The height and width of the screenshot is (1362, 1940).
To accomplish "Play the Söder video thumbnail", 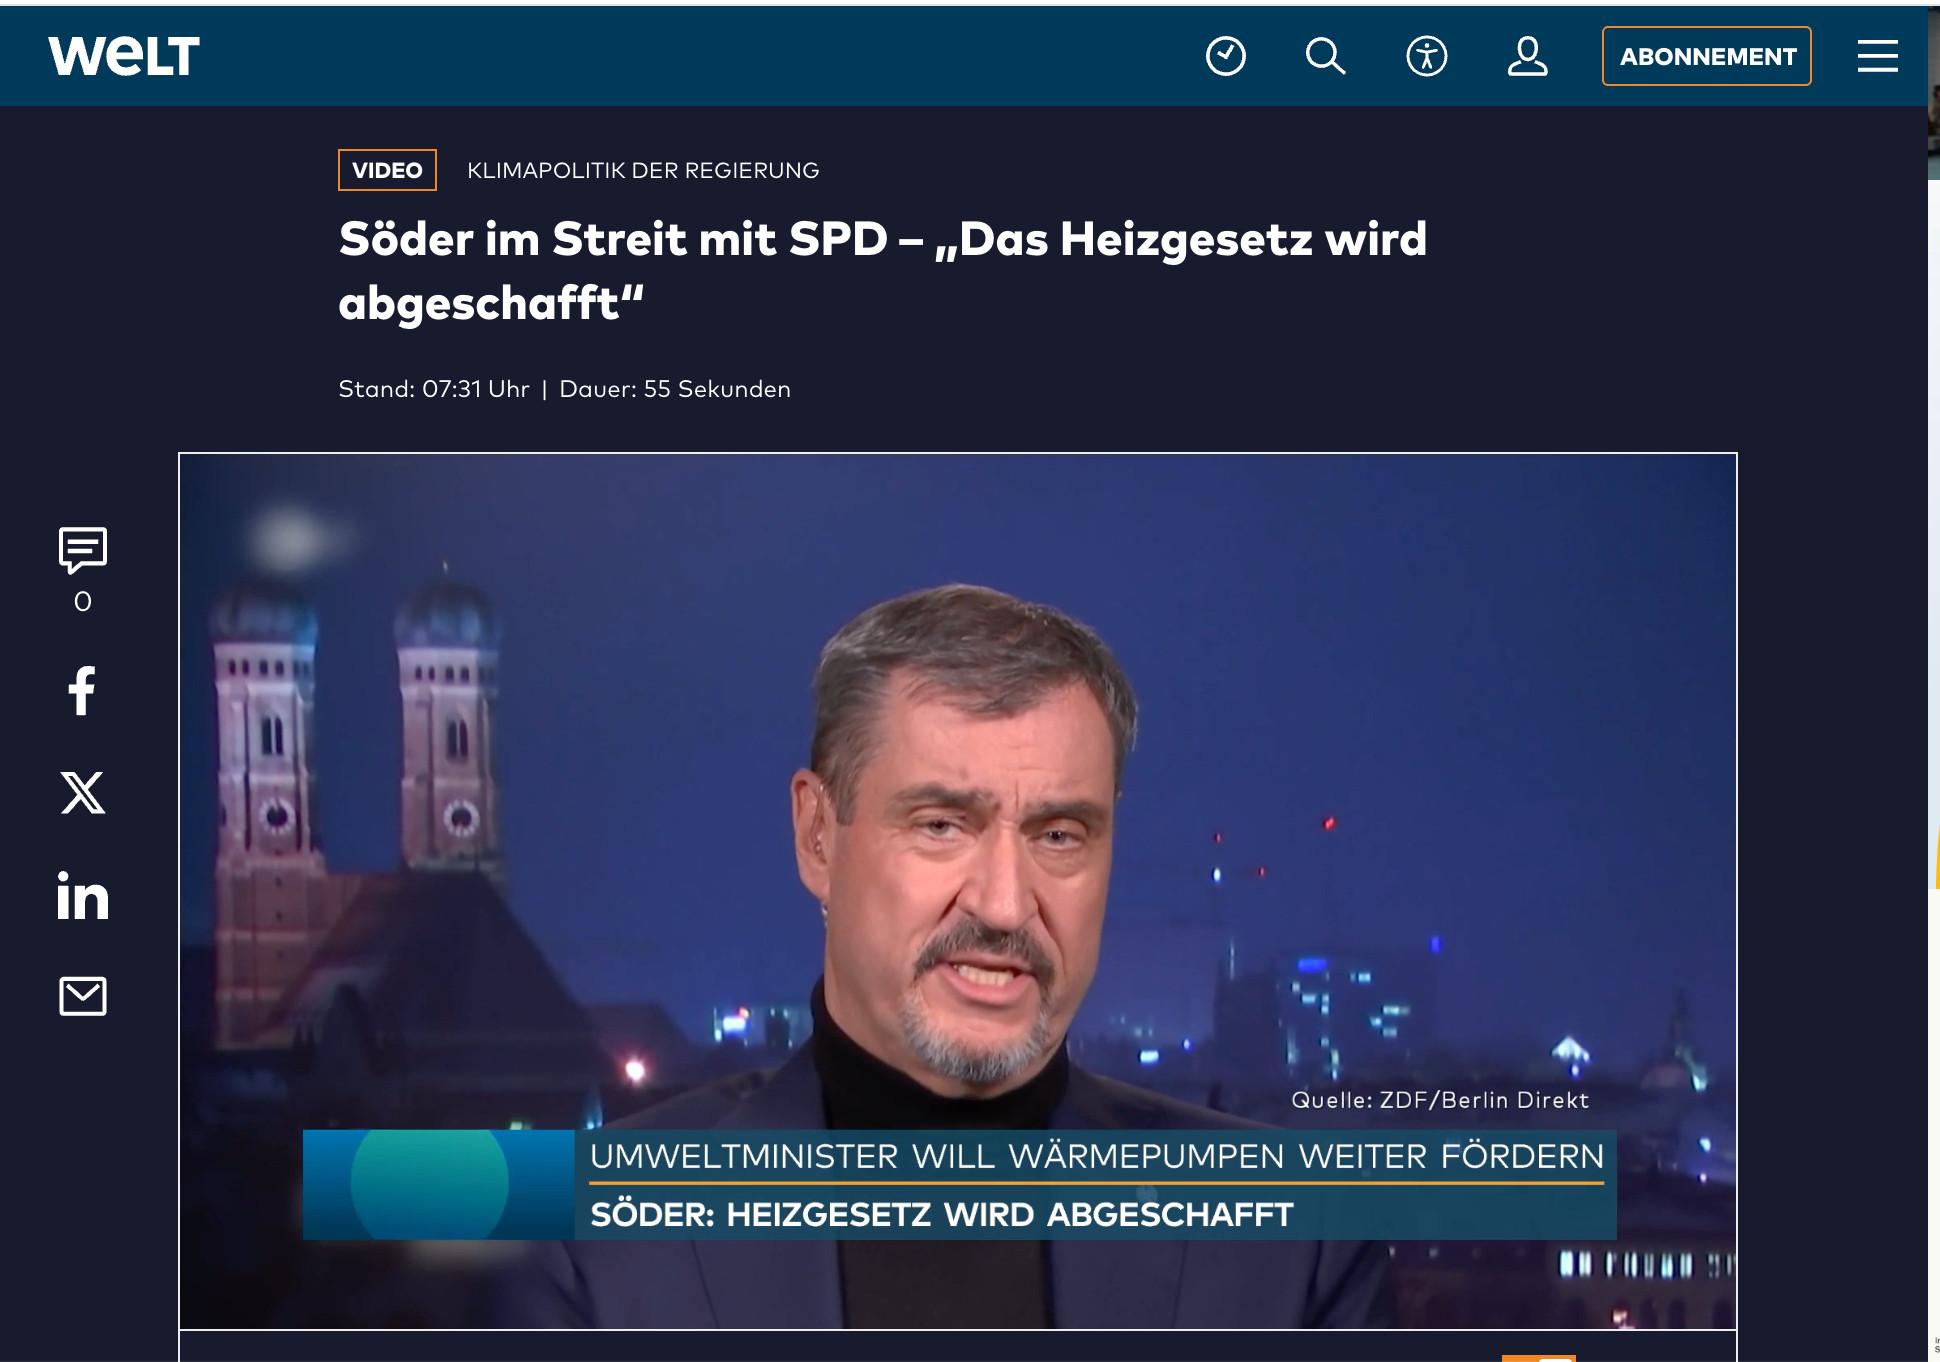I will coord(957,890).
